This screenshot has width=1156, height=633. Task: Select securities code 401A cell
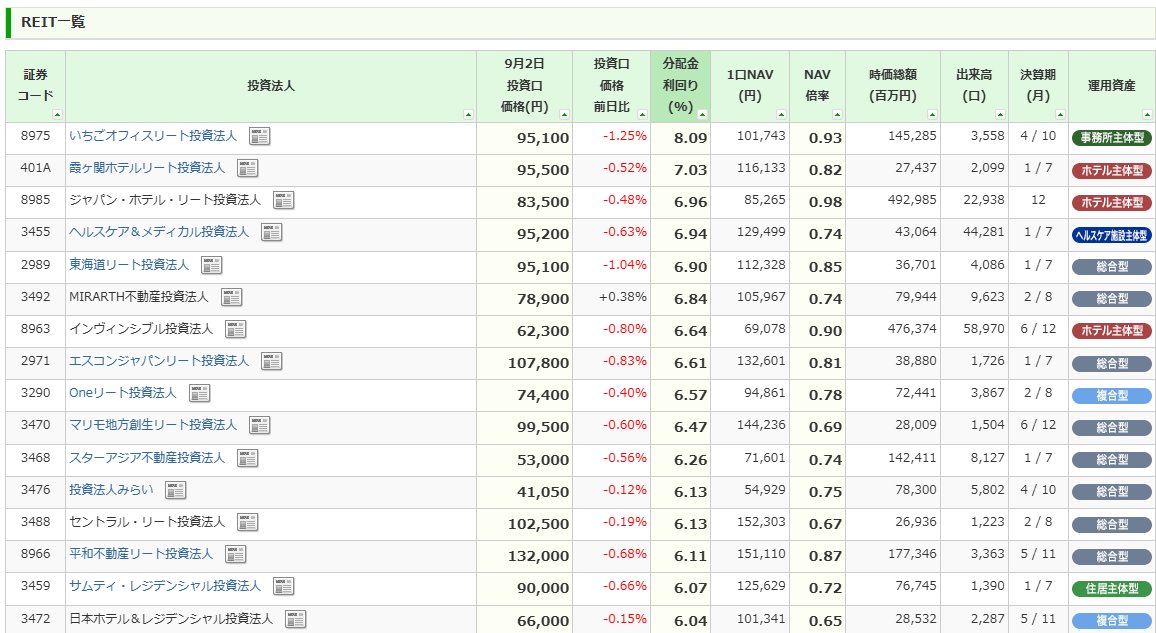[35, 168]
